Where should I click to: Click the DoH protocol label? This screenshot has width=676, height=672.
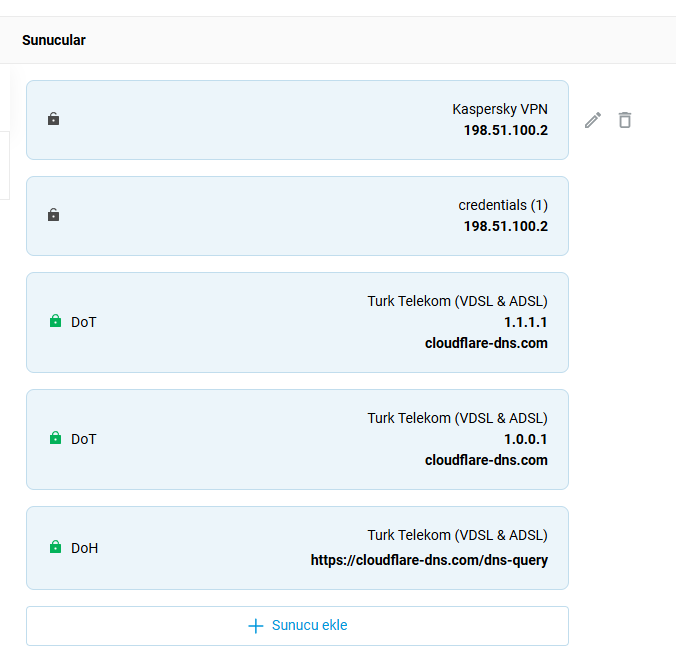point(84,548)
